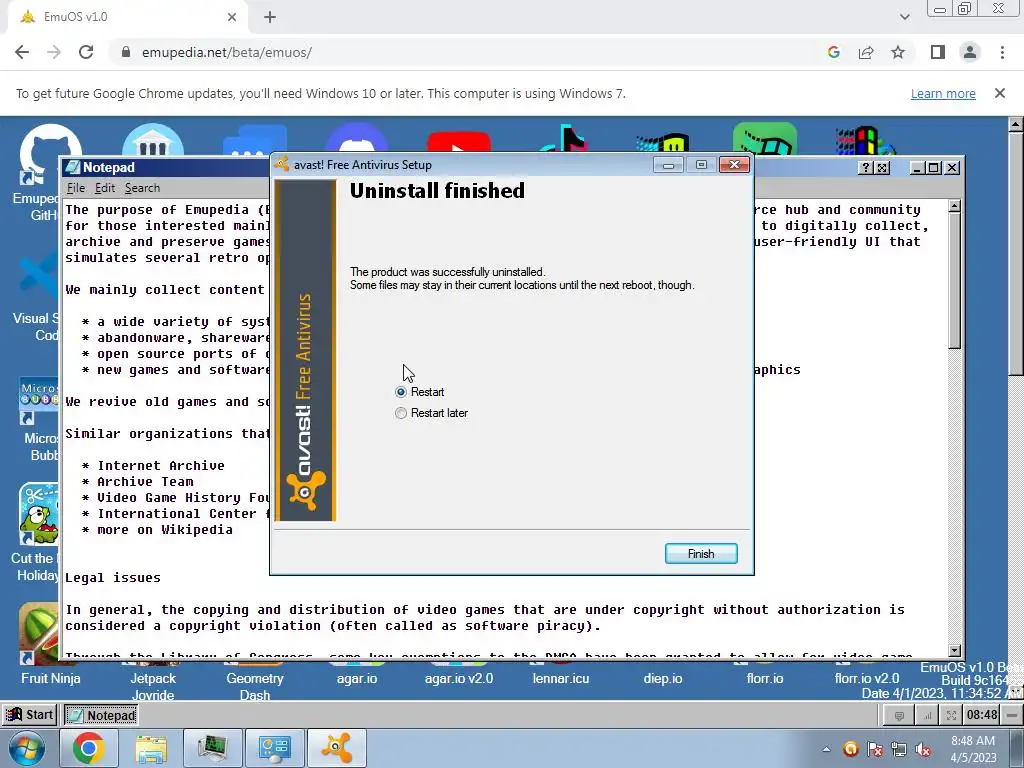Dismiss the Chrome update infobar
Screen dimensions: 1024x768
(1000, 93)
